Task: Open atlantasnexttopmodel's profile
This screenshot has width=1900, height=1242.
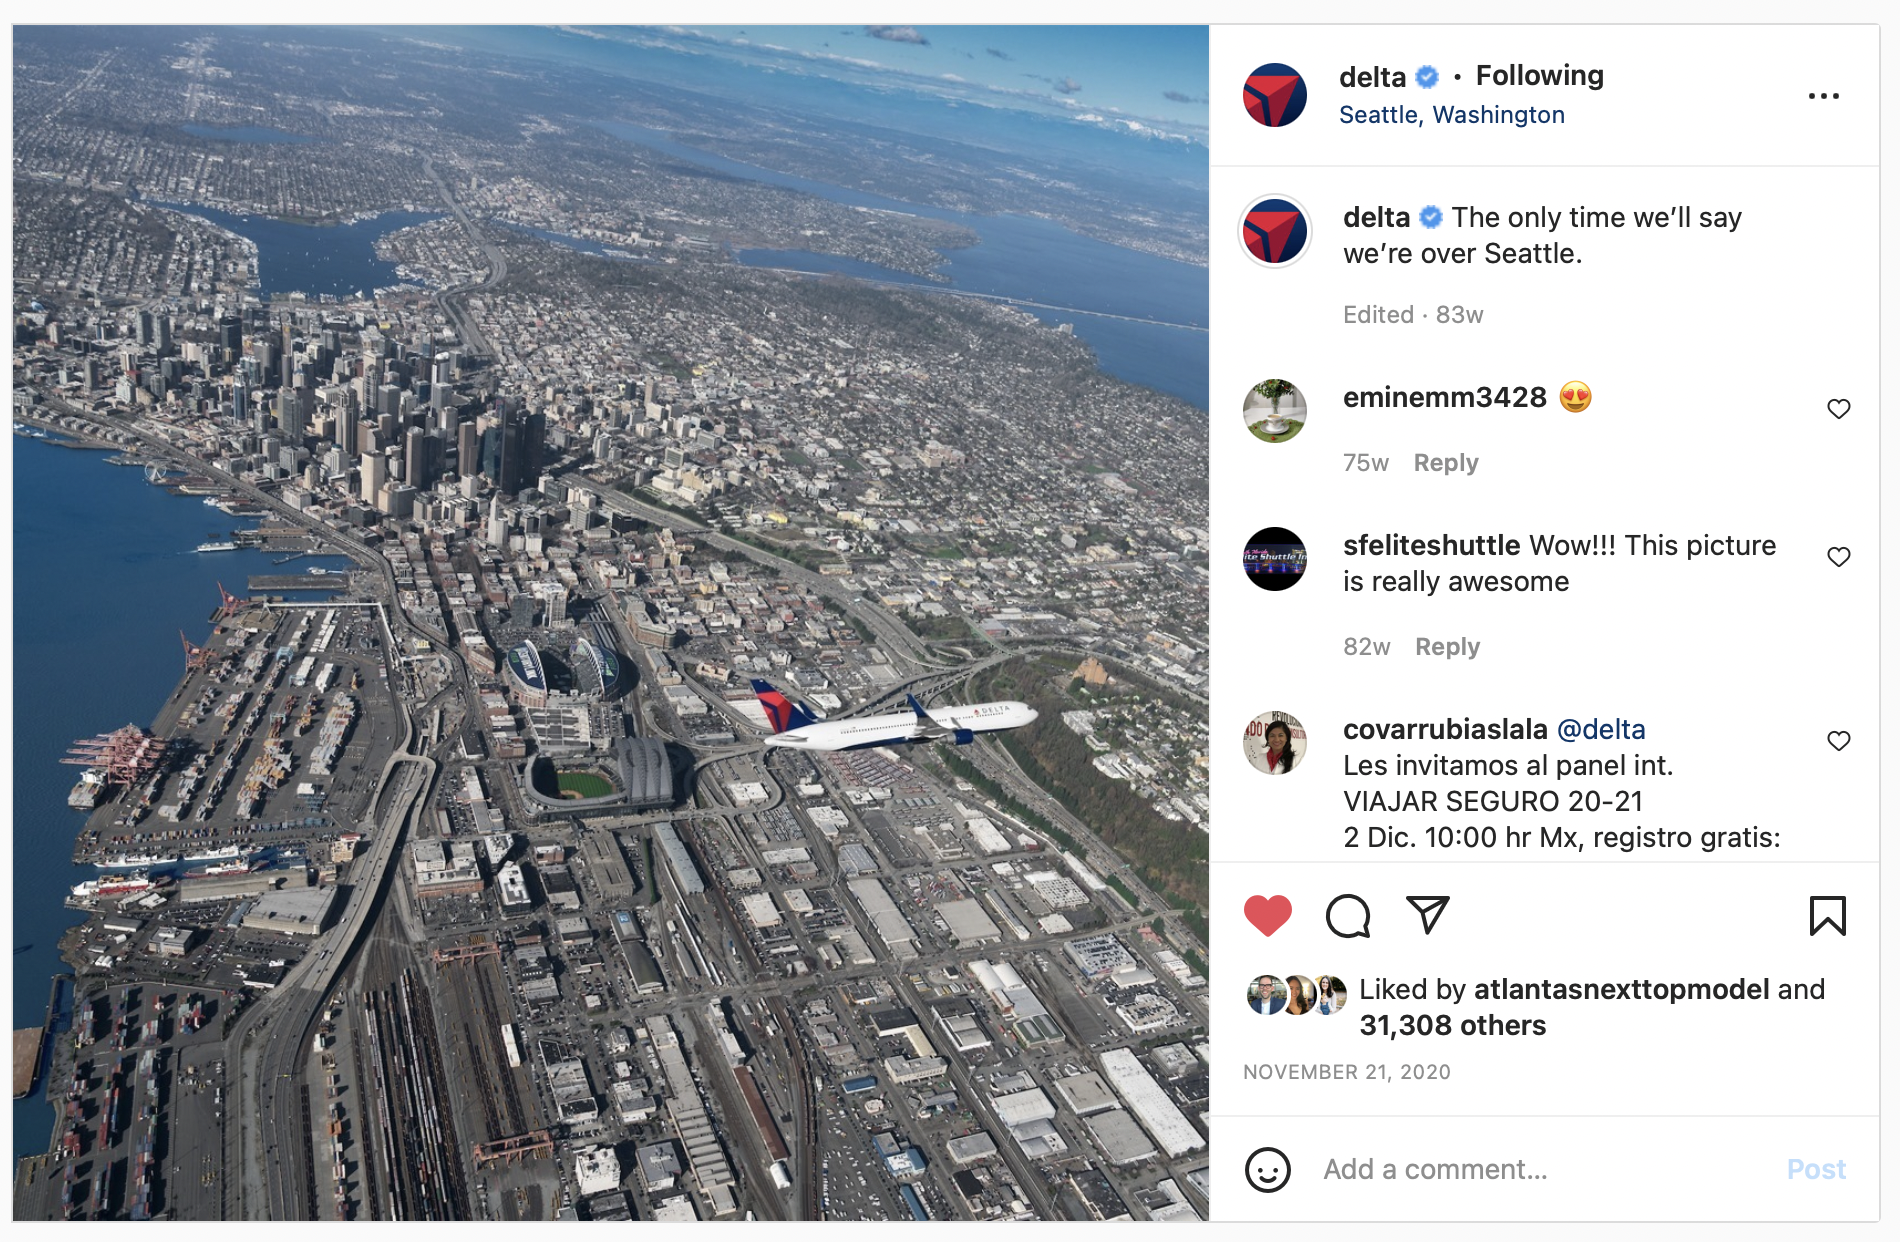Action: point(1621,990)
